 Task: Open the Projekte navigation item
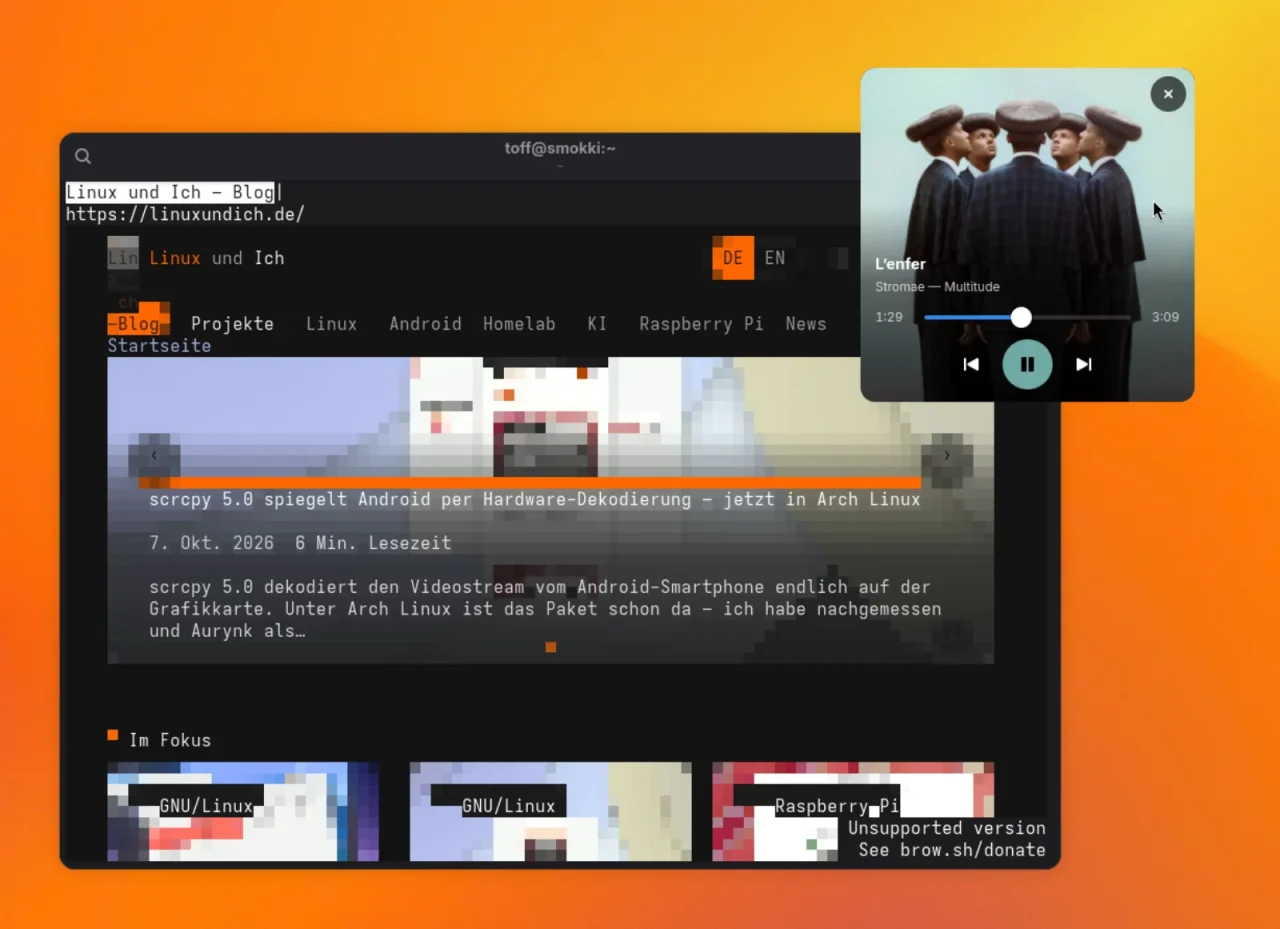point(233,324)
